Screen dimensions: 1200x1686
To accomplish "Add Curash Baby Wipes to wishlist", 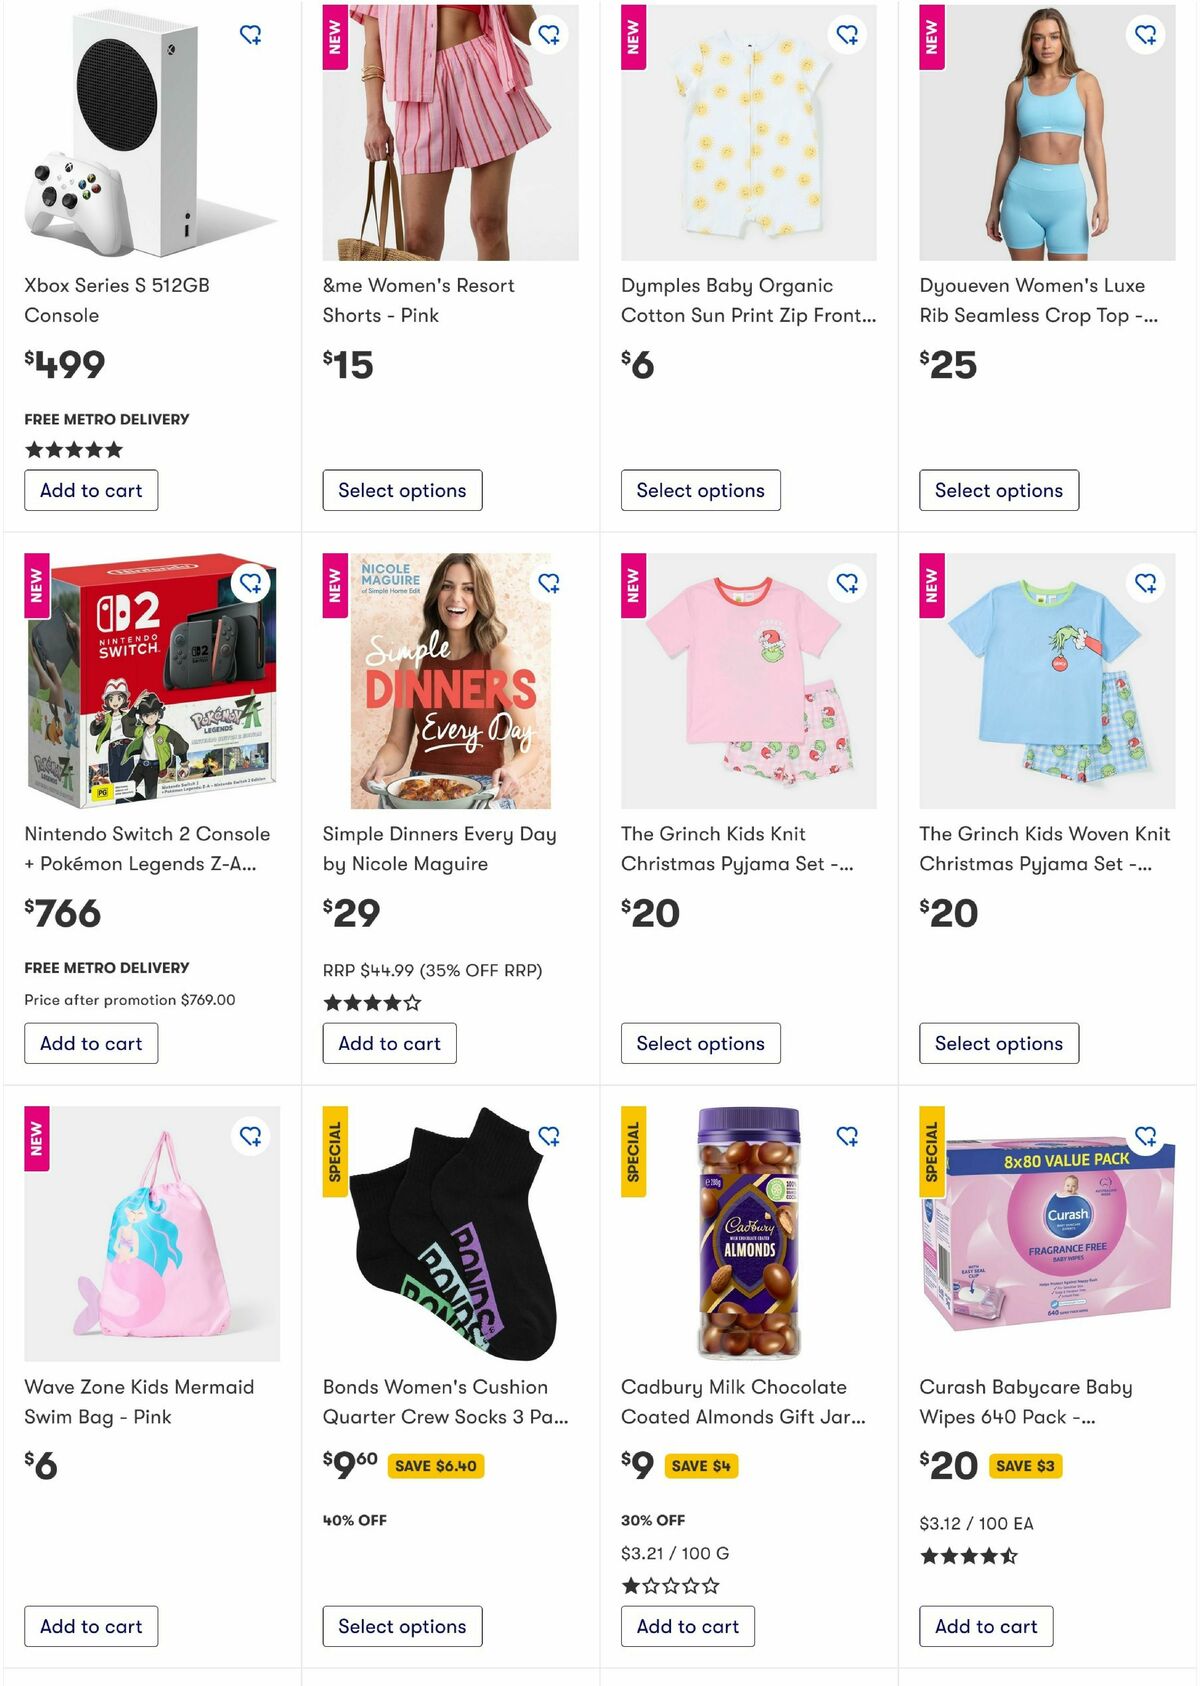I will [x=1147, y=1136].
